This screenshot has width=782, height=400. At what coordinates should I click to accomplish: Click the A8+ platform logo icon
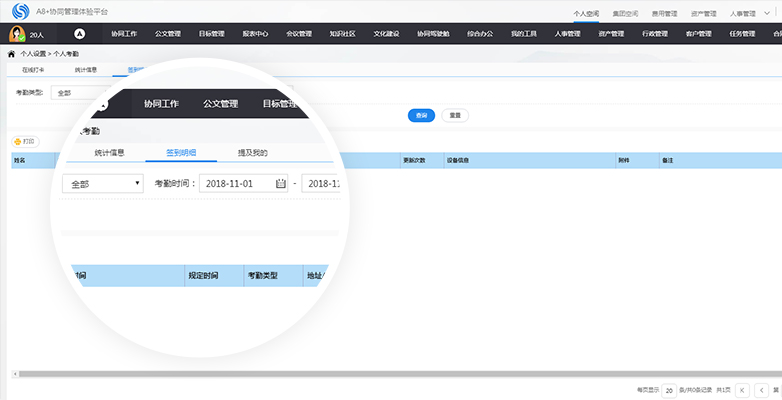[x=18, y=11]
